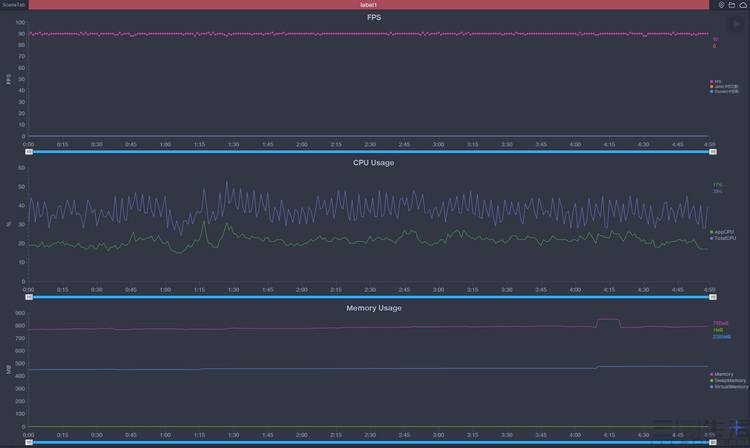Toggle the FPS series in the legend
Screen dimensions: 750x448
click(x=716, y=81)
